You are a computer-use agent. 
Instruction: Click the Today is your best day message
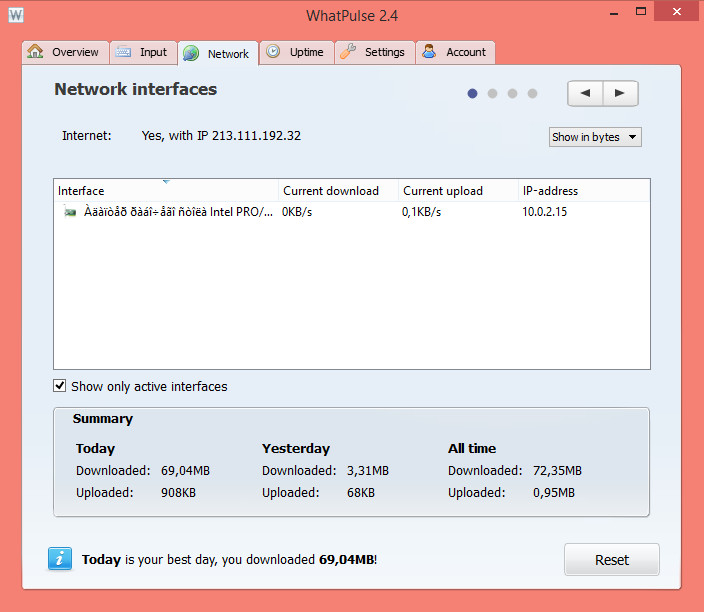[x=229, y=559]
